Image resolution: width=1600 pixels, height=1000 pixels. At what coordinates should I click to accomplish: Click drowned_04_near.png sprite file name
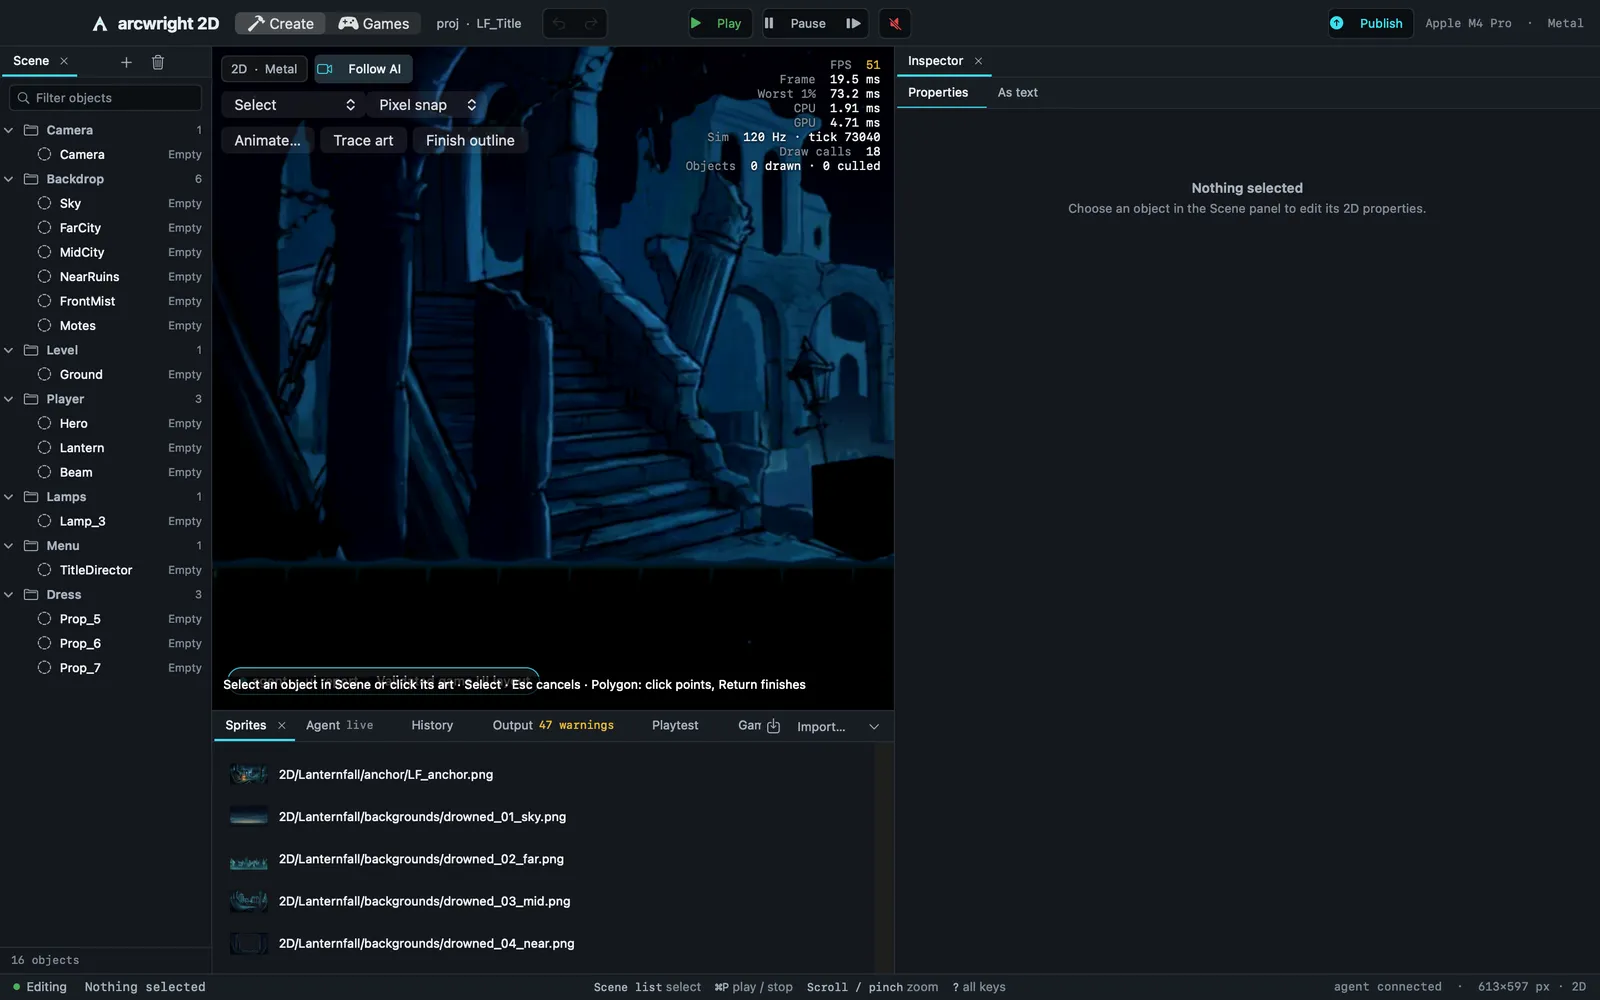click(x=426, y=944)
